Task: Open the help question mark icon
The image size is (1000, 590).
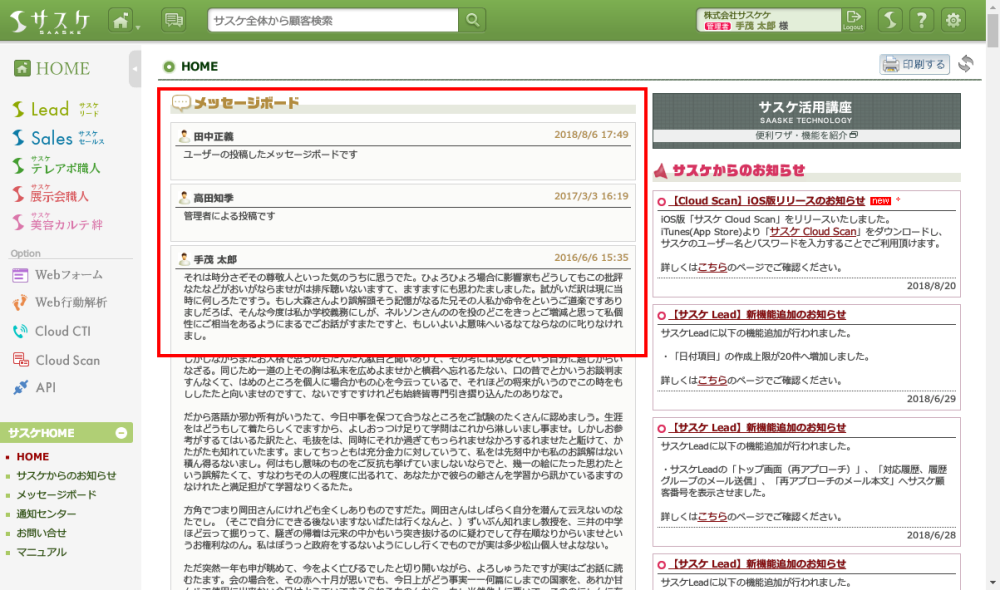Action: tap(922, 20)
